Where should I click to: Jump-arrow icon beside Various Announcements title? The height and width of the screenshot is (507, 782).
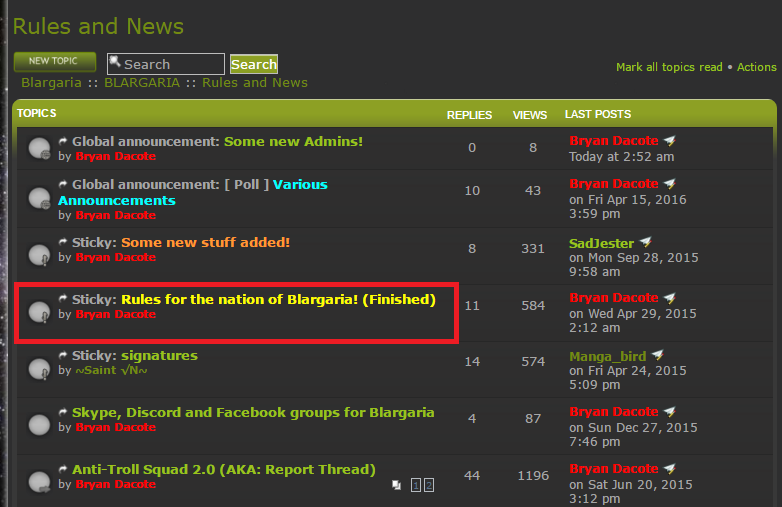tap(63, 184)
